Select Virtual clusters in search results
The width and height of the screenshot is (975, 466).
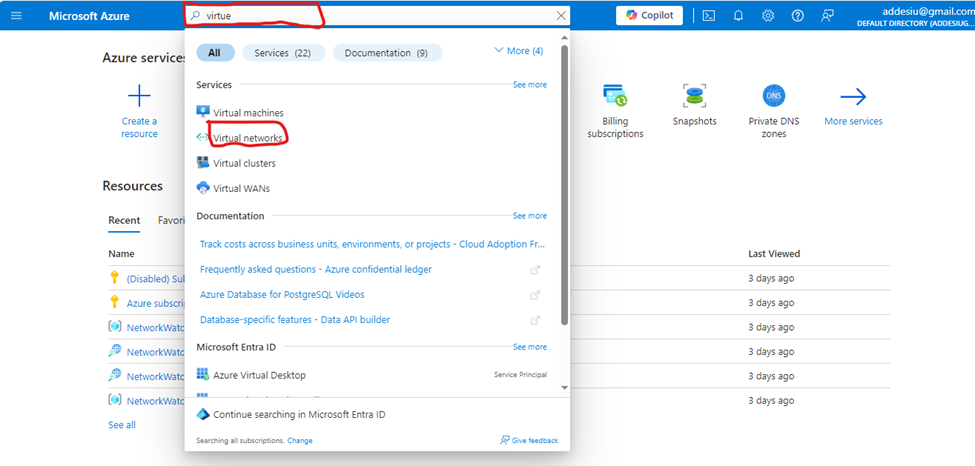[x=244, y=163]
